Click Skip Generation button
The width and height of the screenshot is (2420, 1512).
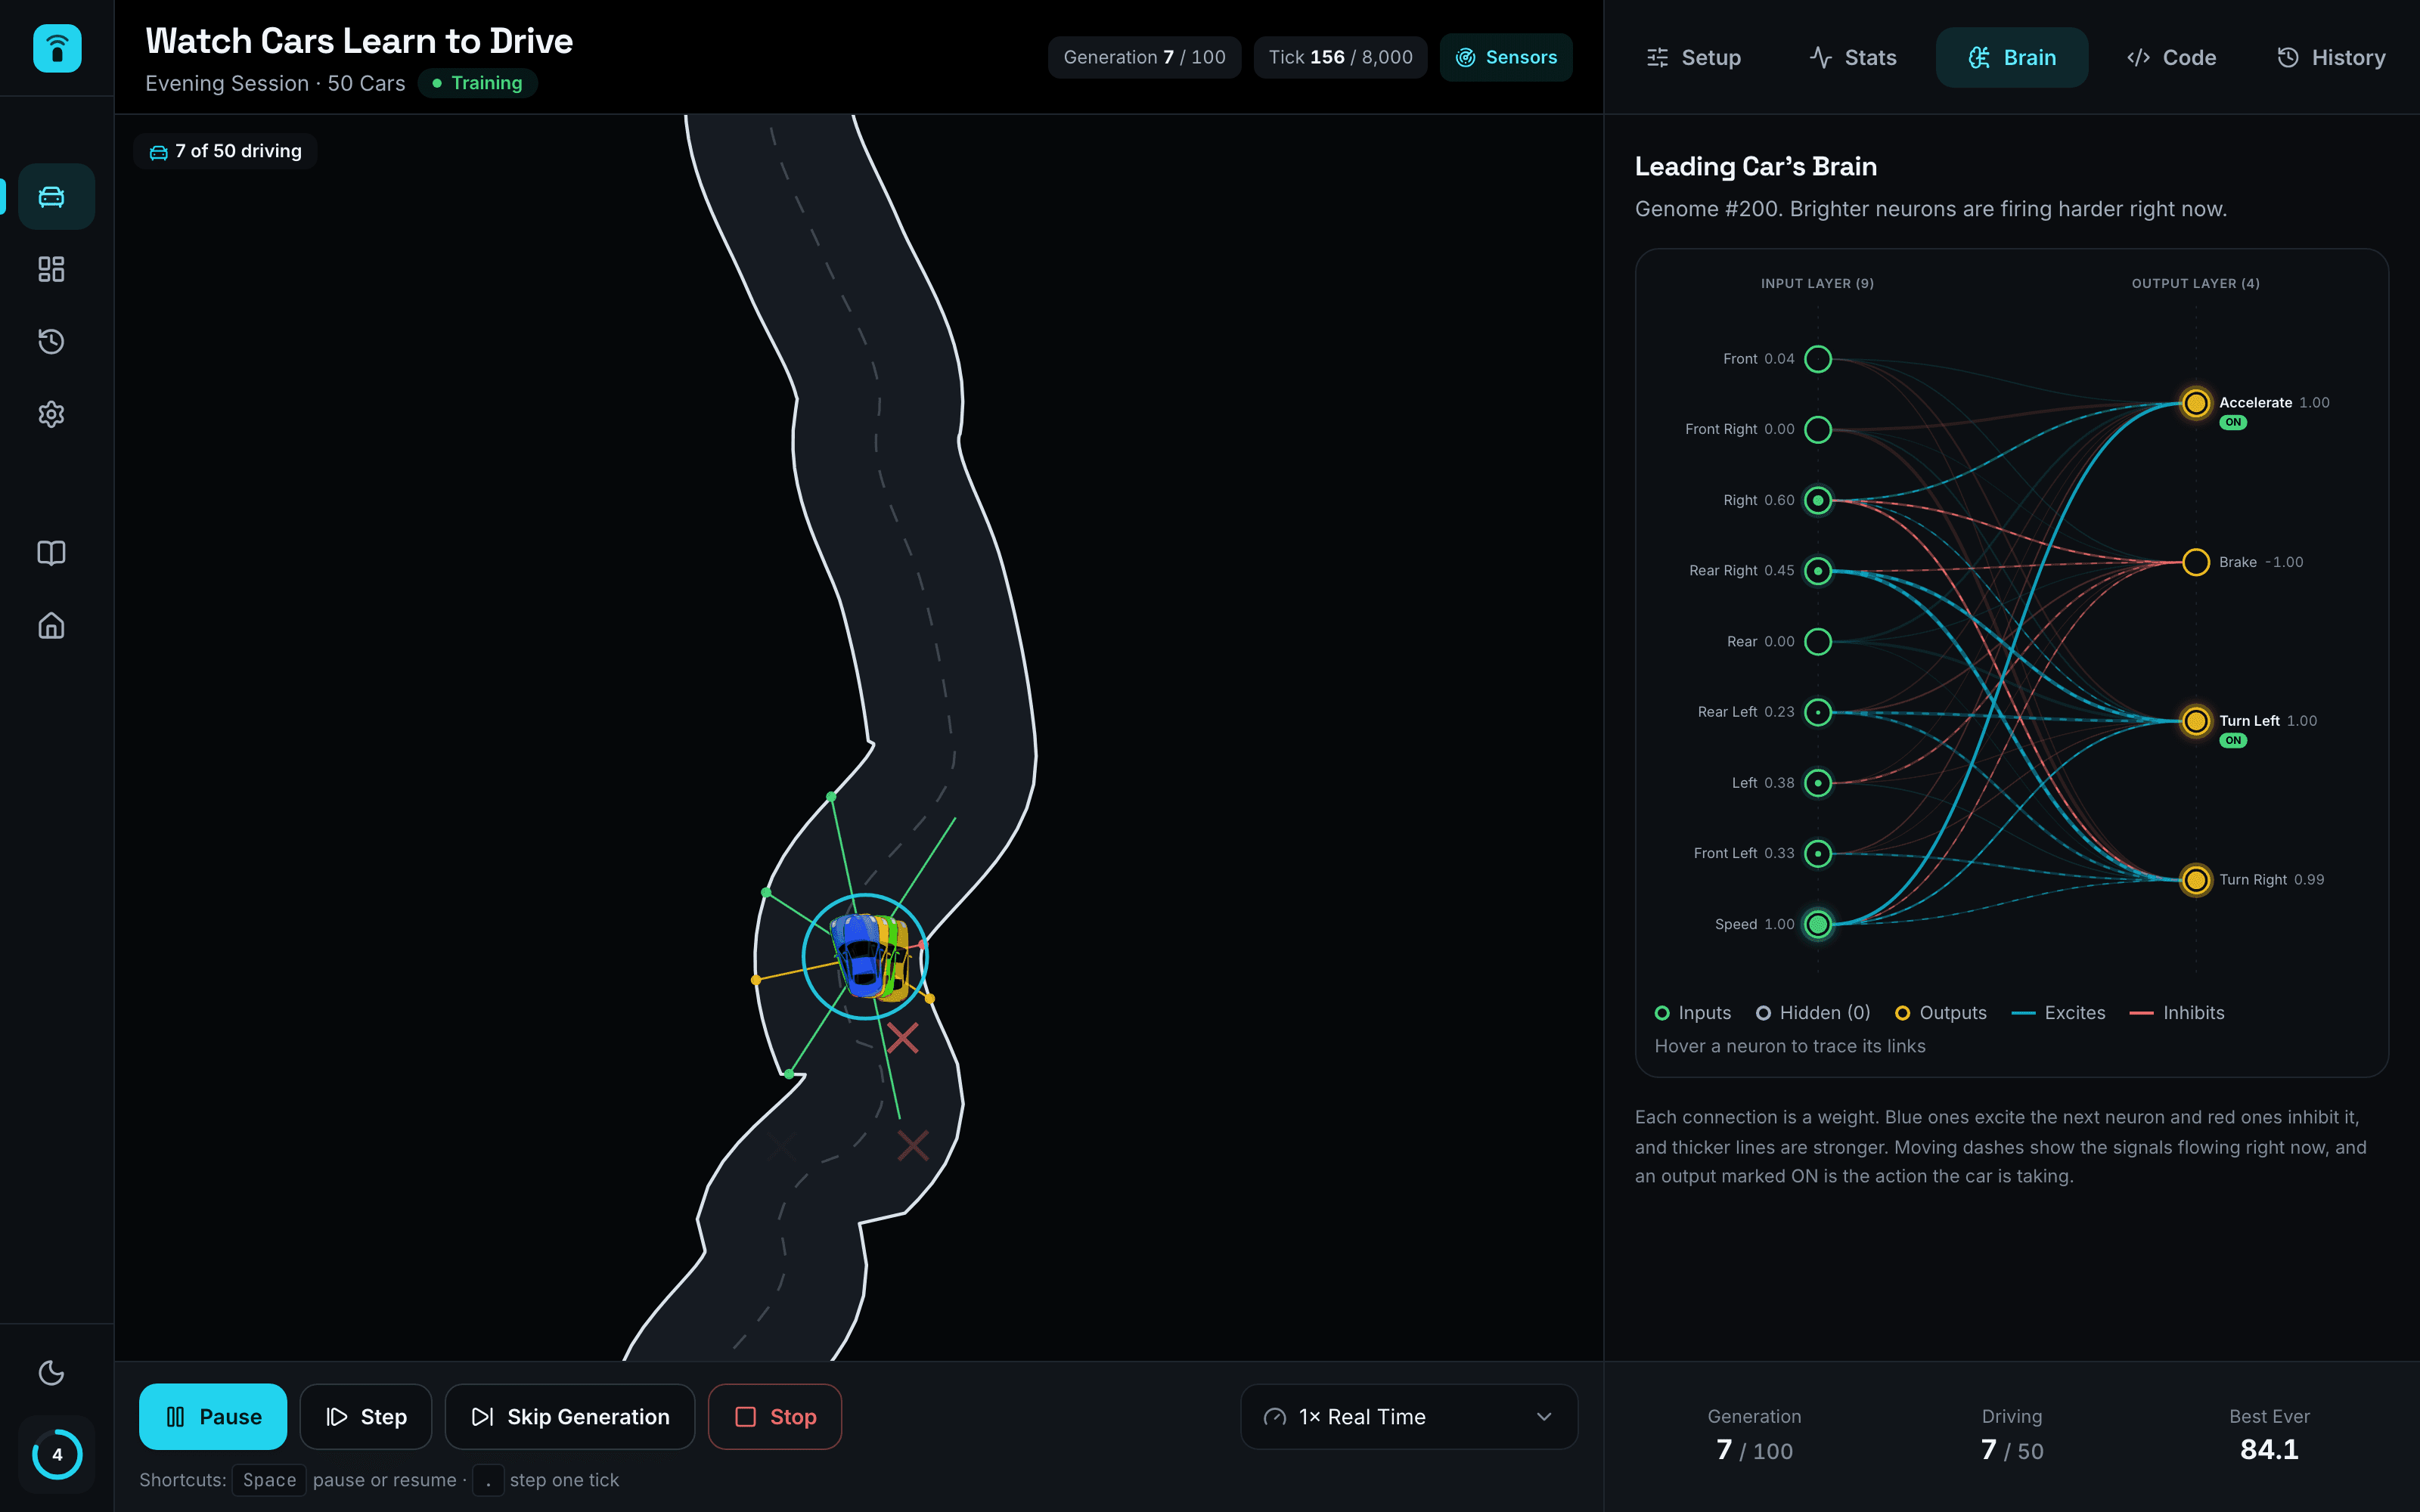click(x=570, y=1416)
